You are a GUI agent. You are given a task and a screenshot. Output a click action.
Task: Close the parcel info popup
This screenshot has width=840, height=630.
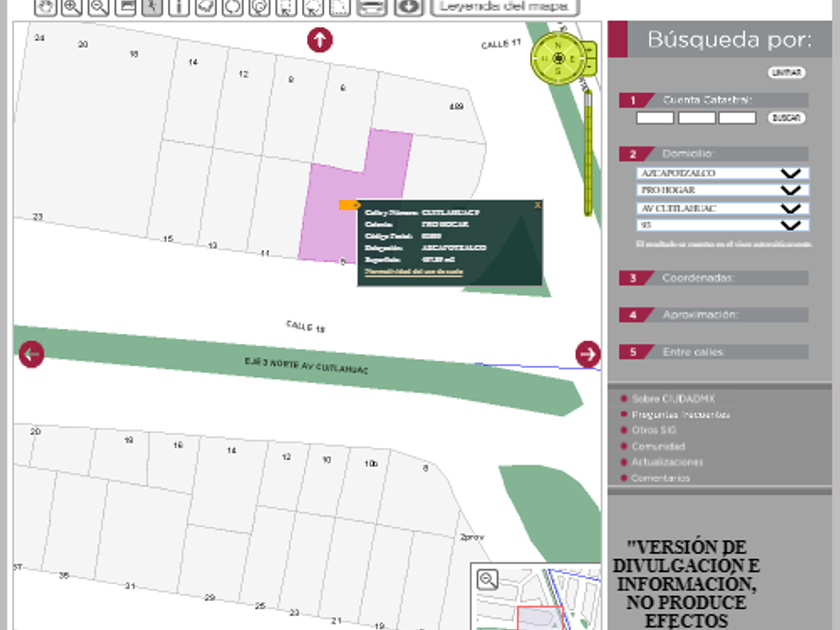(x=537, y=205)
